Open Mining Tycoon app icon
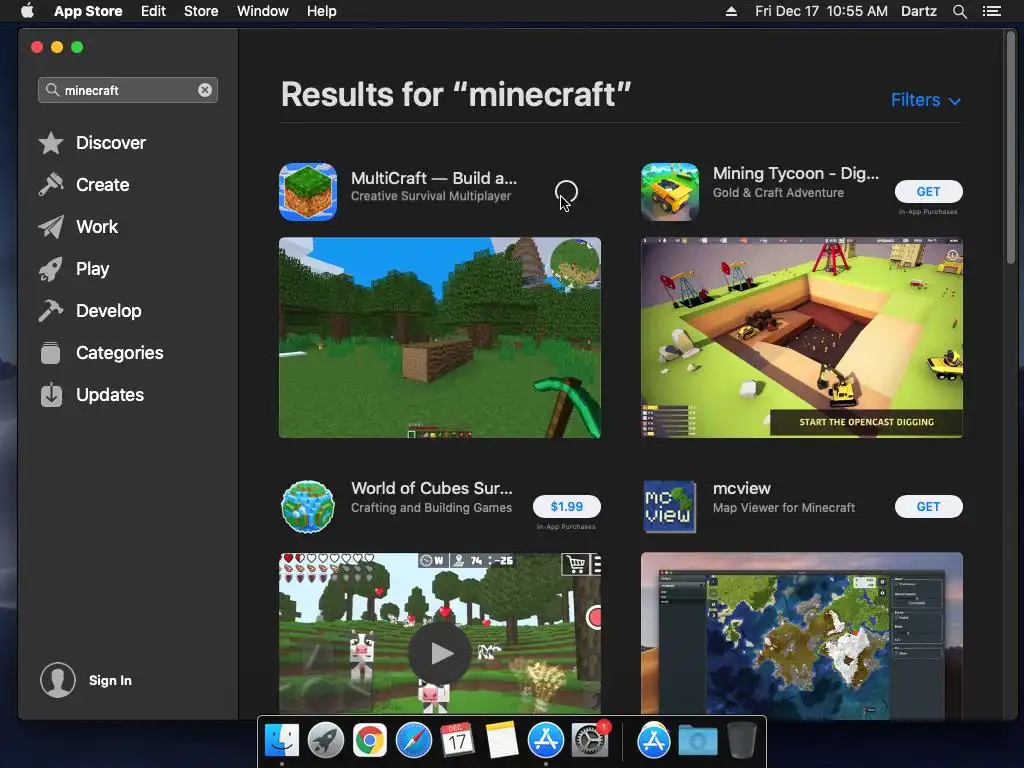This screenshot has height=768, width=1024. coord(670,192)
